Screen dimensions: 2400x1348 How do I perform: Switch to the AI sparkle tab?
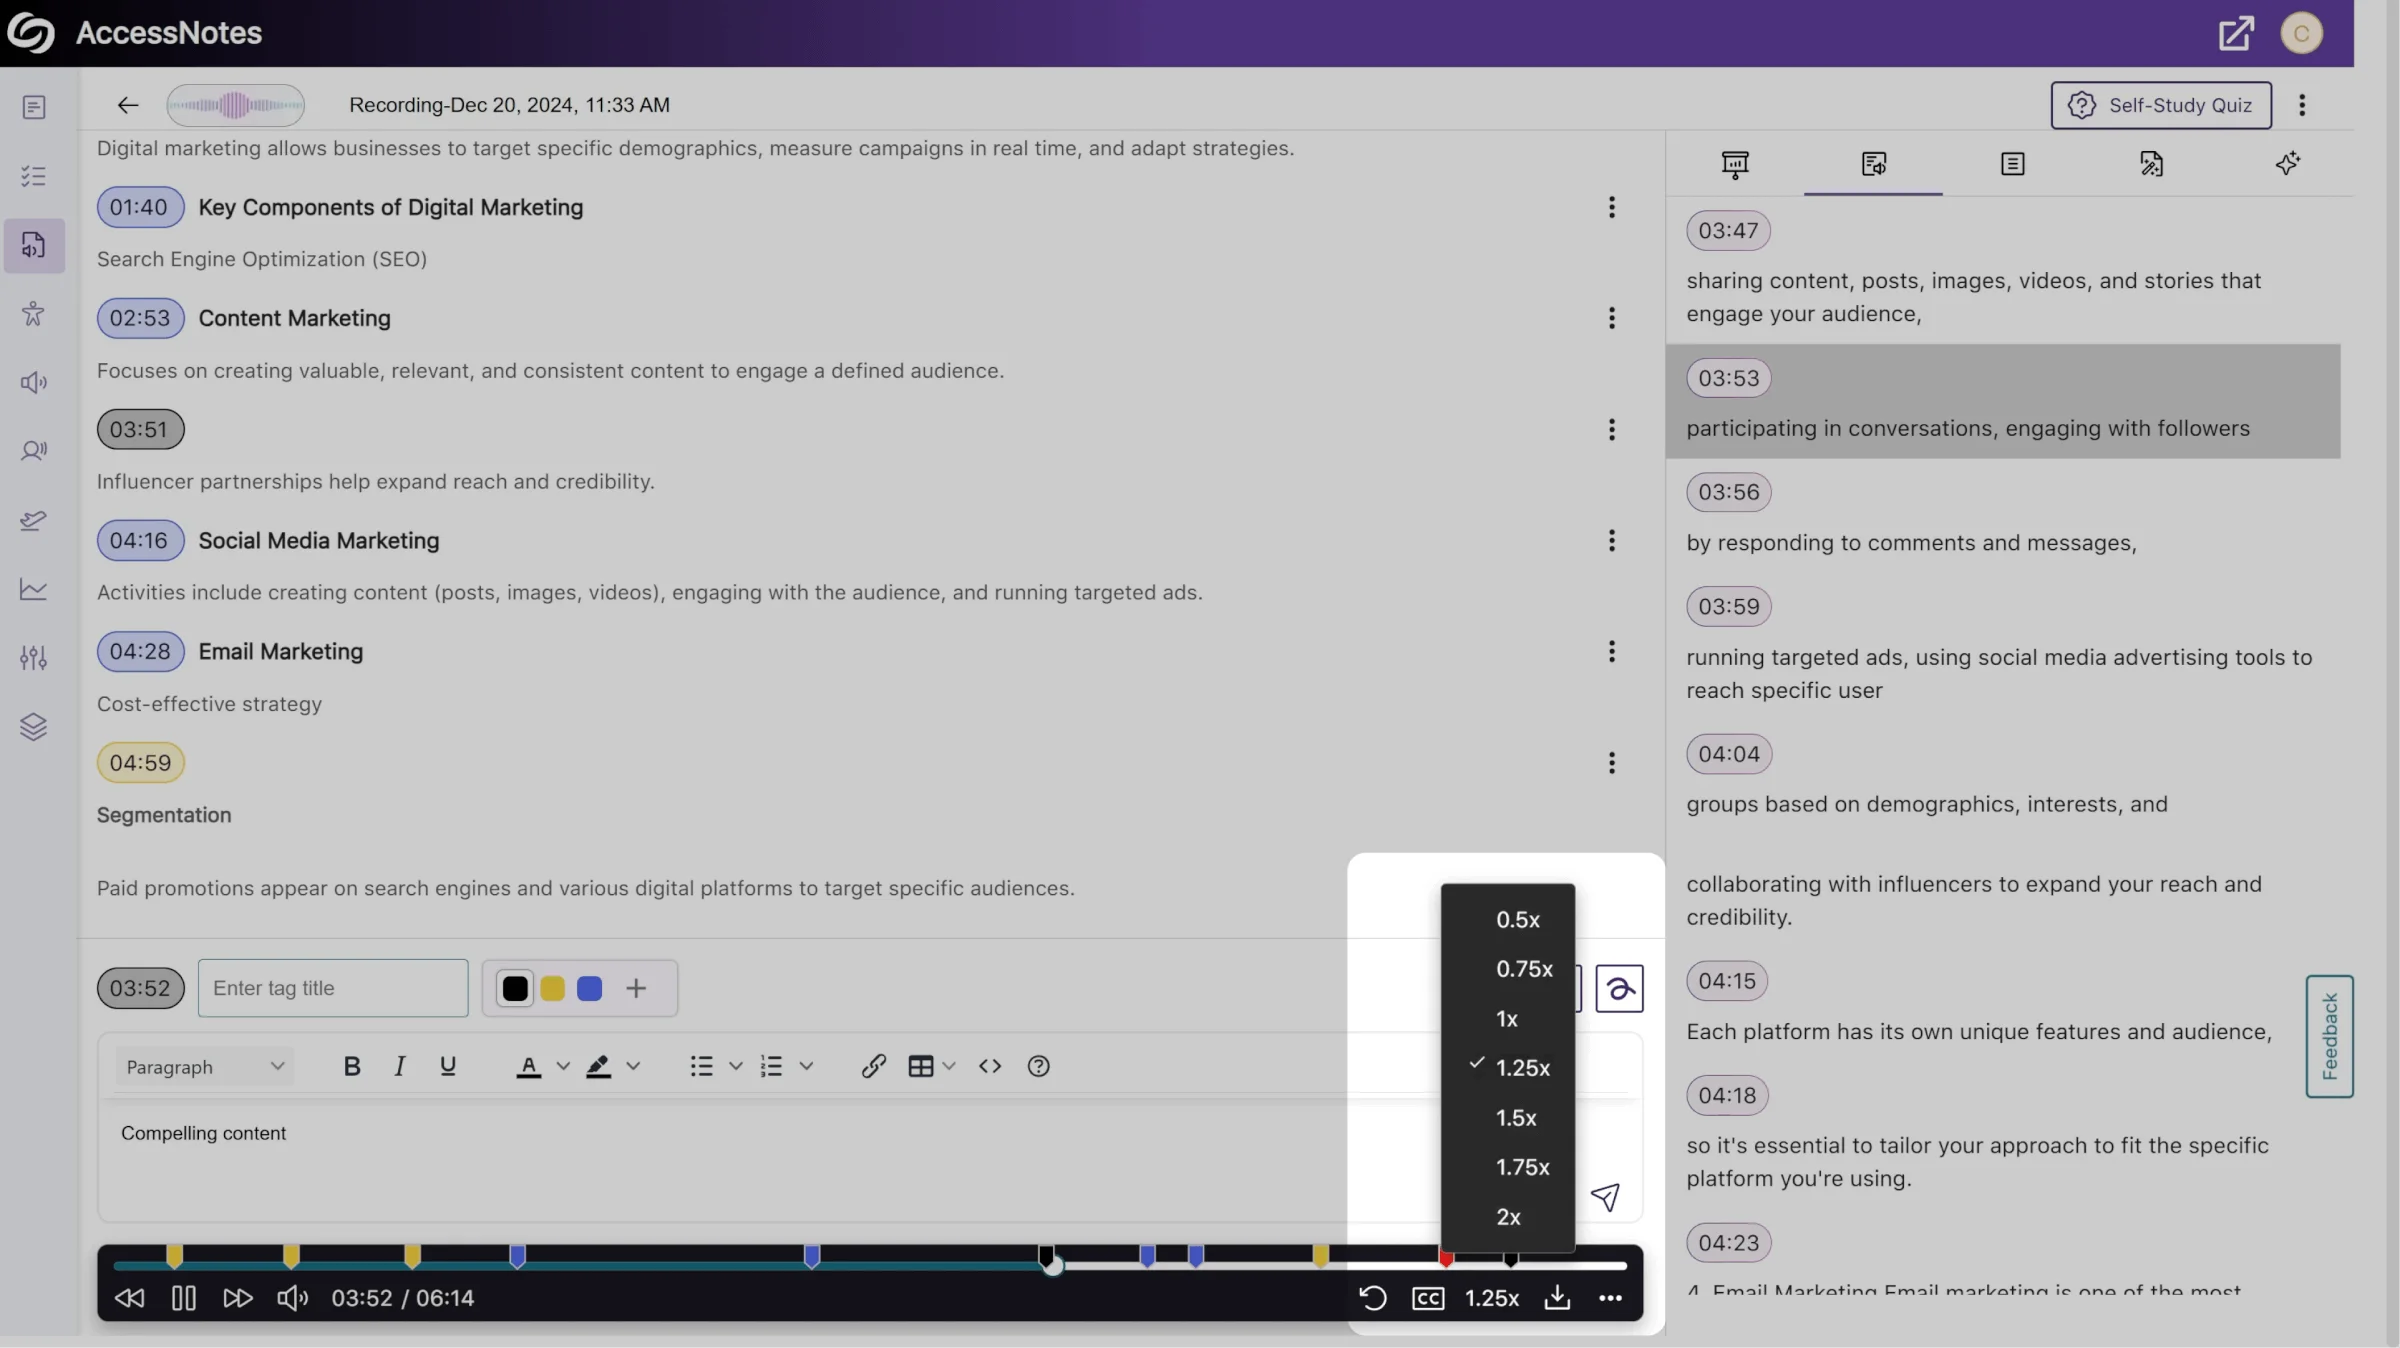2288,164
